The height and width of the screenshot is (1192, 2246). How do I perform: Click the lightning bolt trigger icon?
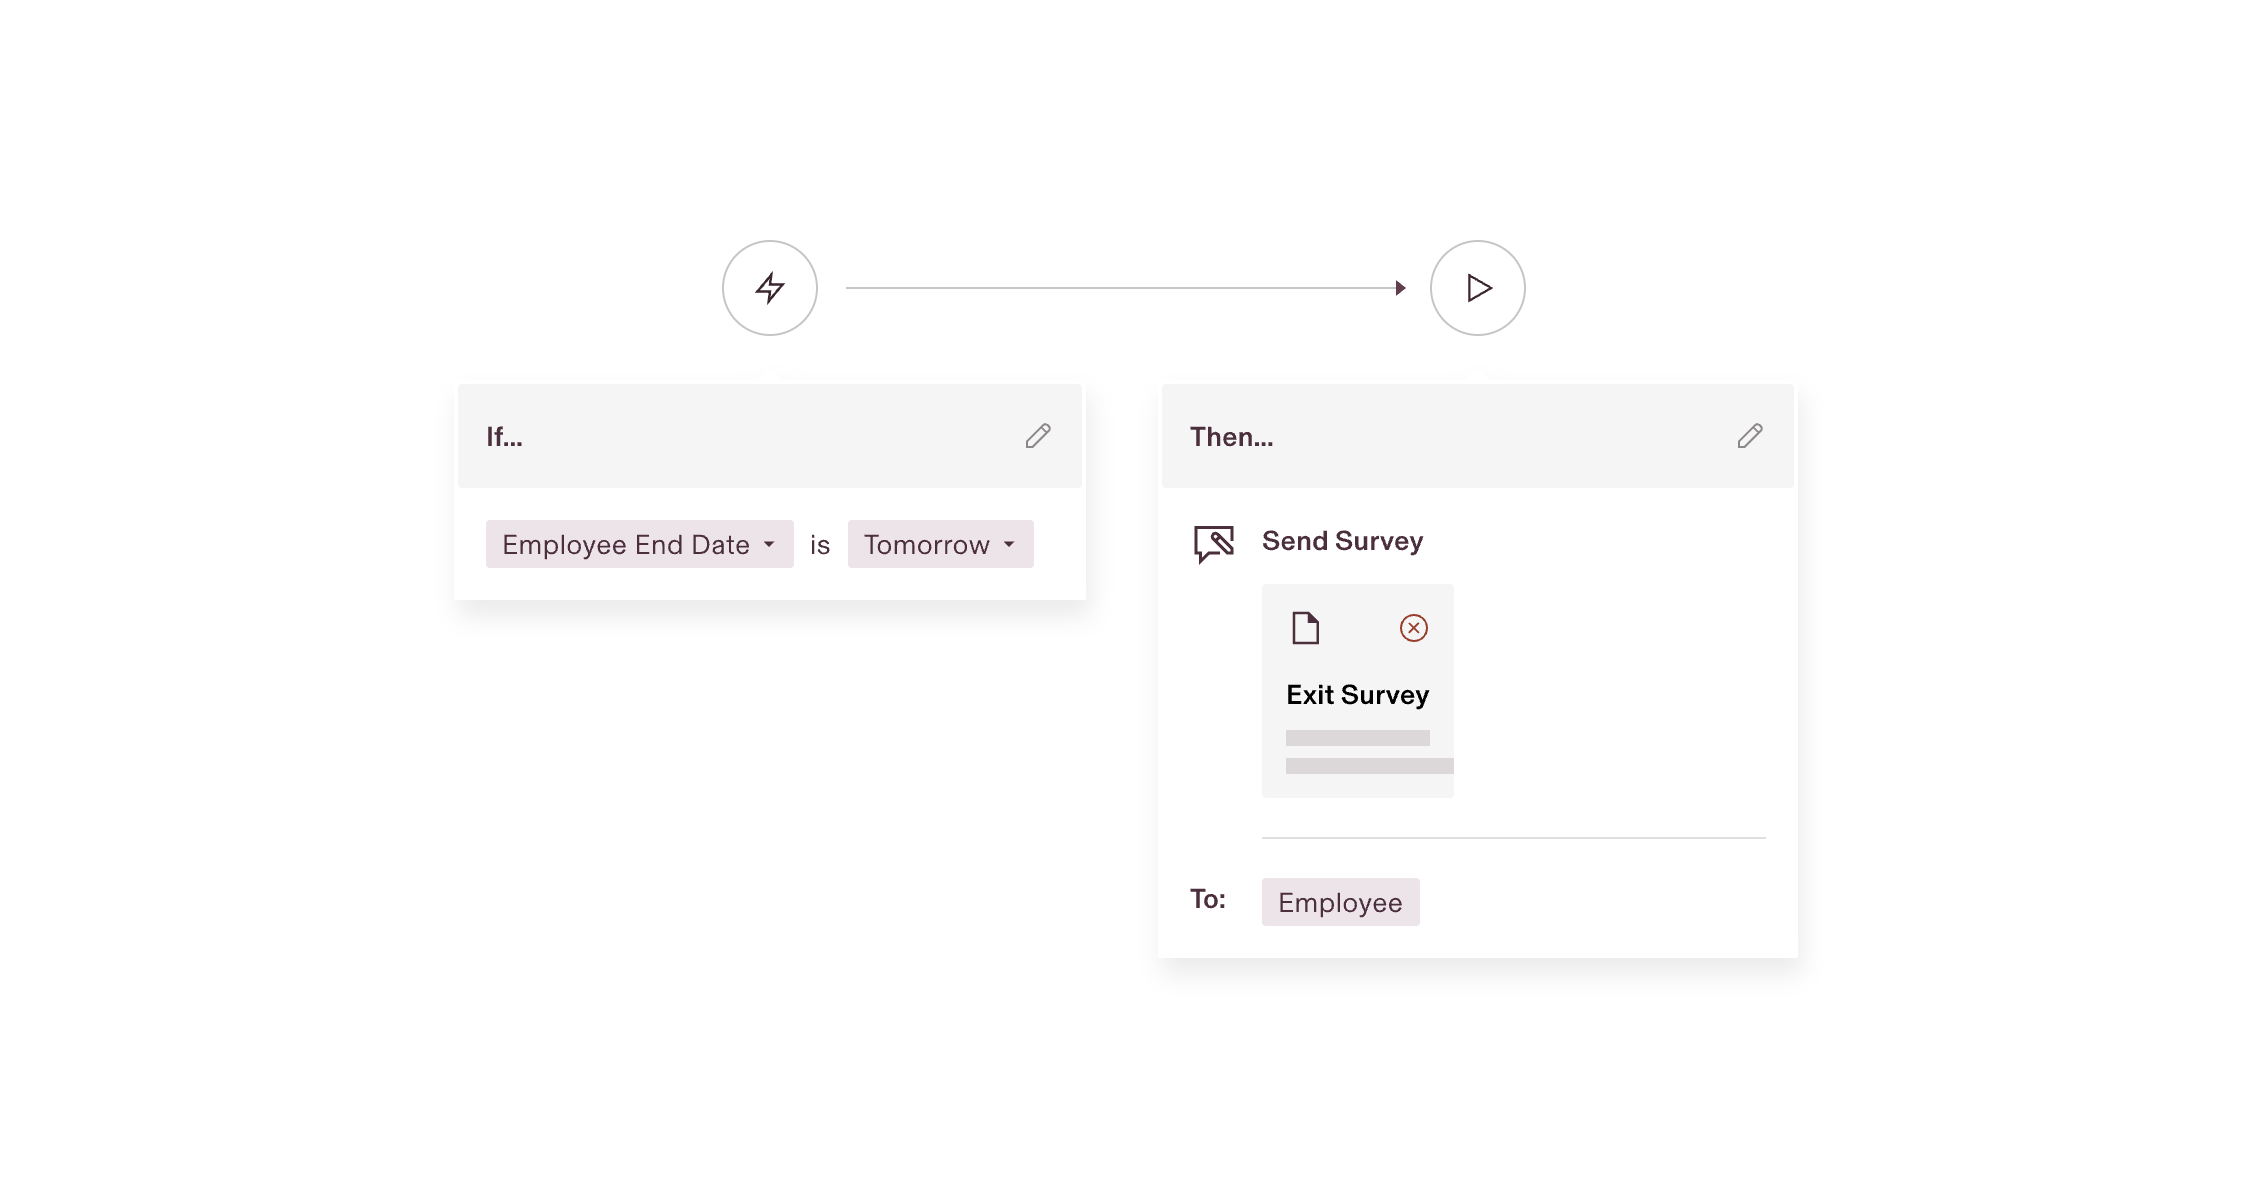pyautogui.click(x=769, y=288)
